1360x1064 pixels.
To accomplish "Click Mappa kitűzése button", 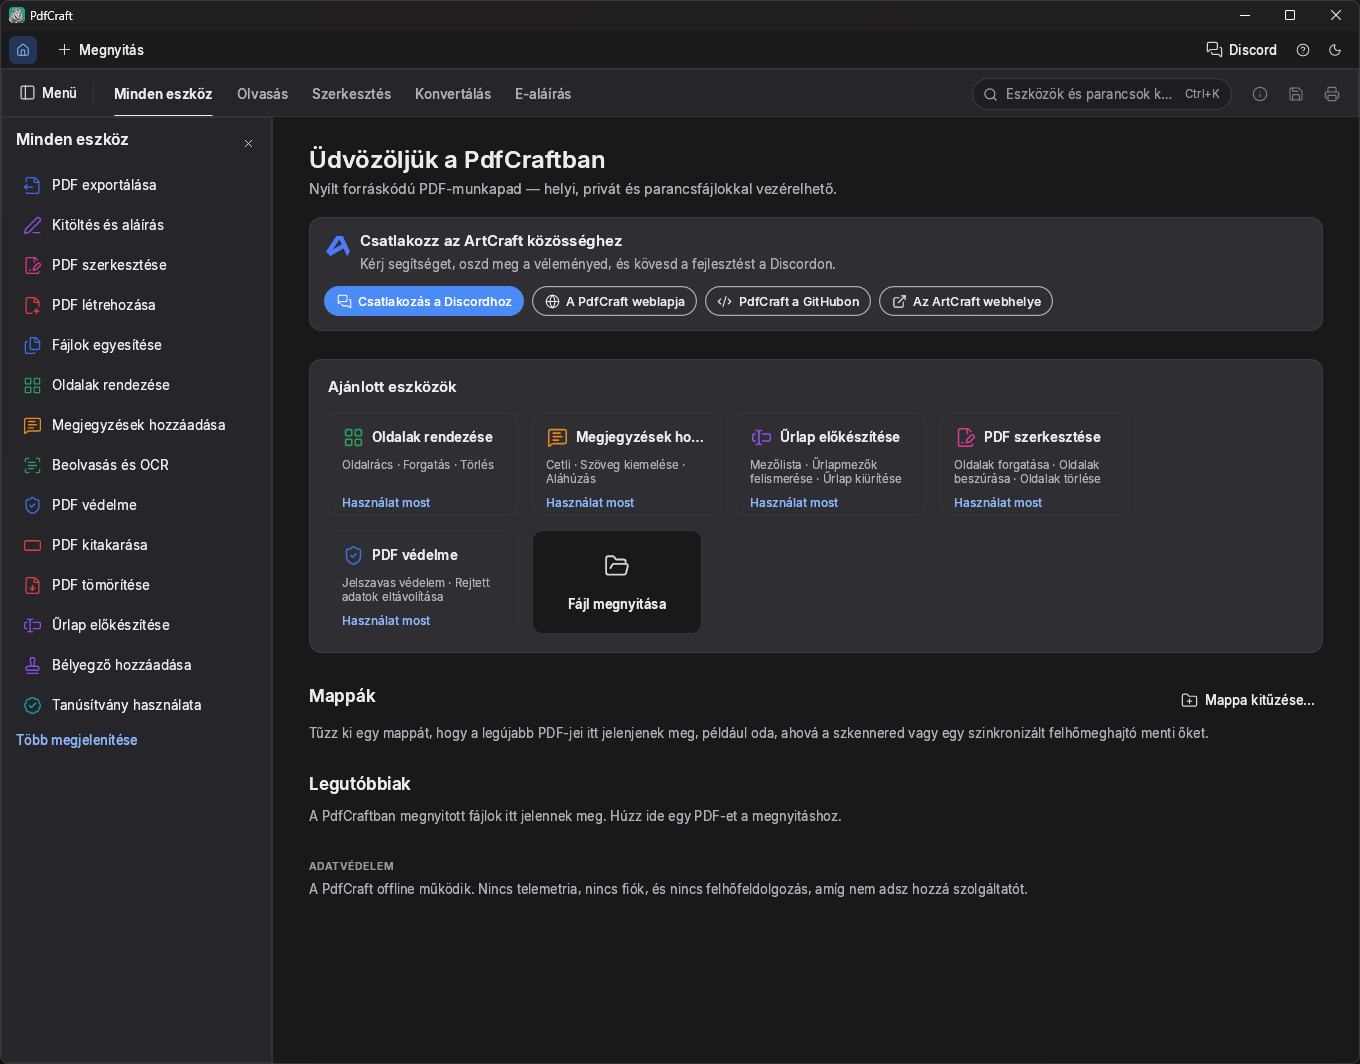I will click(x=1248, y=700).
